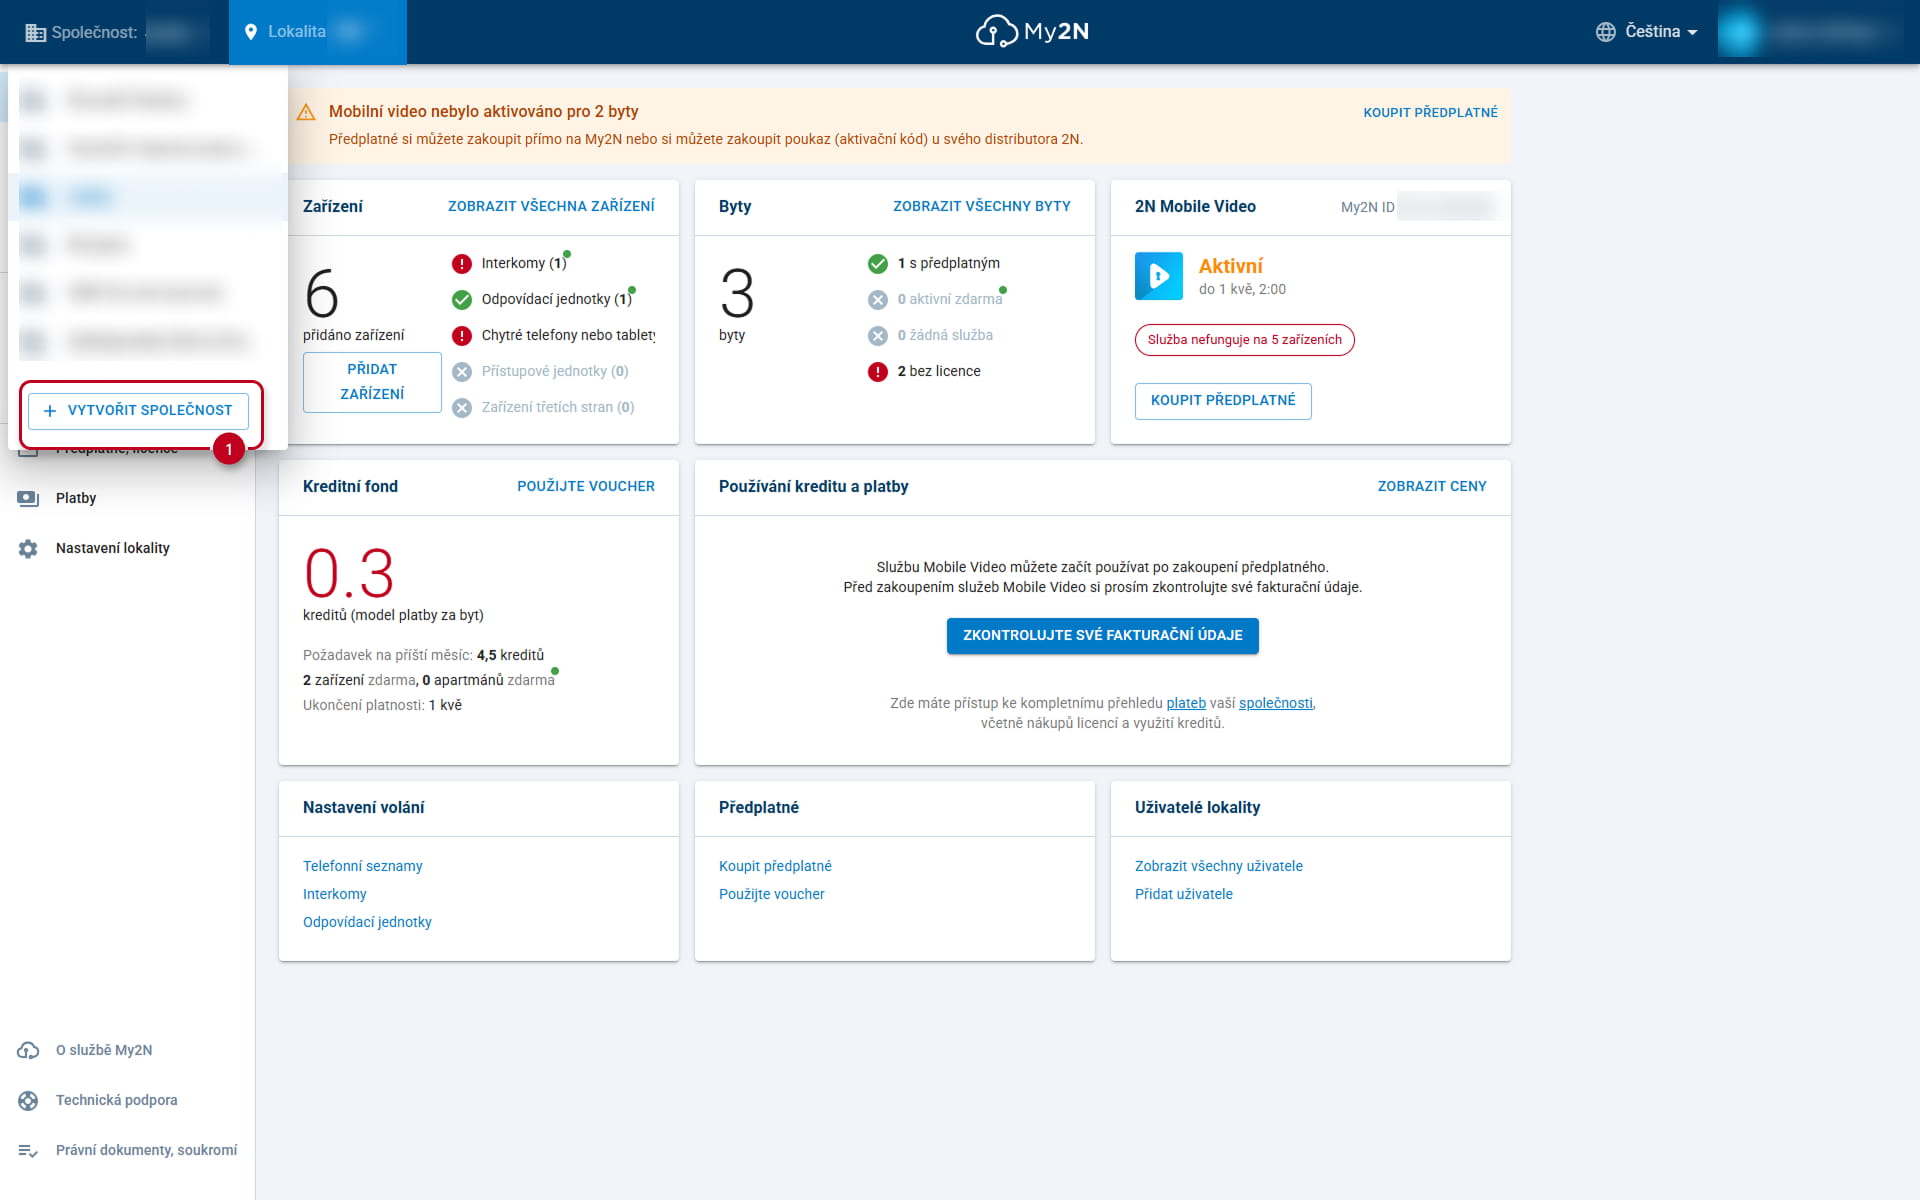Image resolution: width=1920 pixels, height=1200 pixels.
Task: Click the Platby sidebar icon
Action: [x=28, y=499]
